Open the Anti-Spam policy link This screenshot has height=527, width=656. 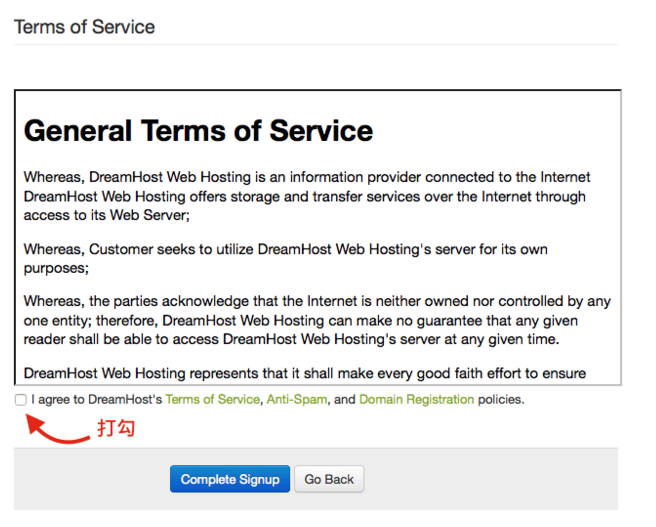click(x=295, y=399)
